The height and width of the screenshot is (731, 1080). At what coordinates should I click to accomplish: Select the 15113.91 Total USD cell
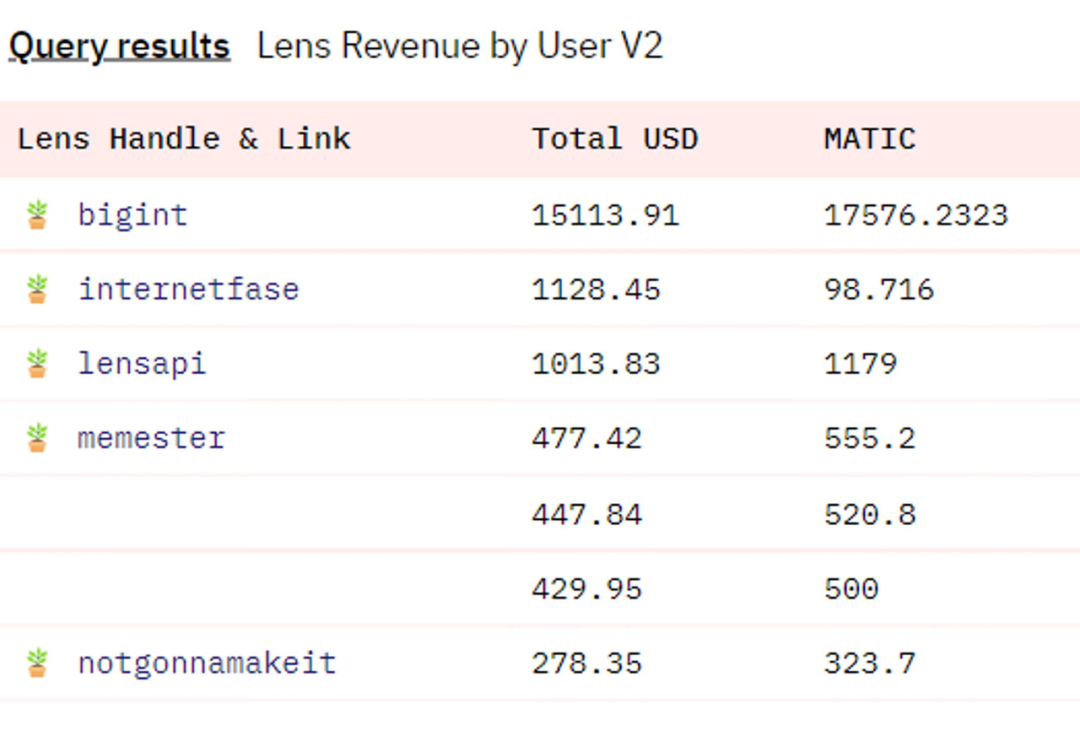tap(605, 215)
